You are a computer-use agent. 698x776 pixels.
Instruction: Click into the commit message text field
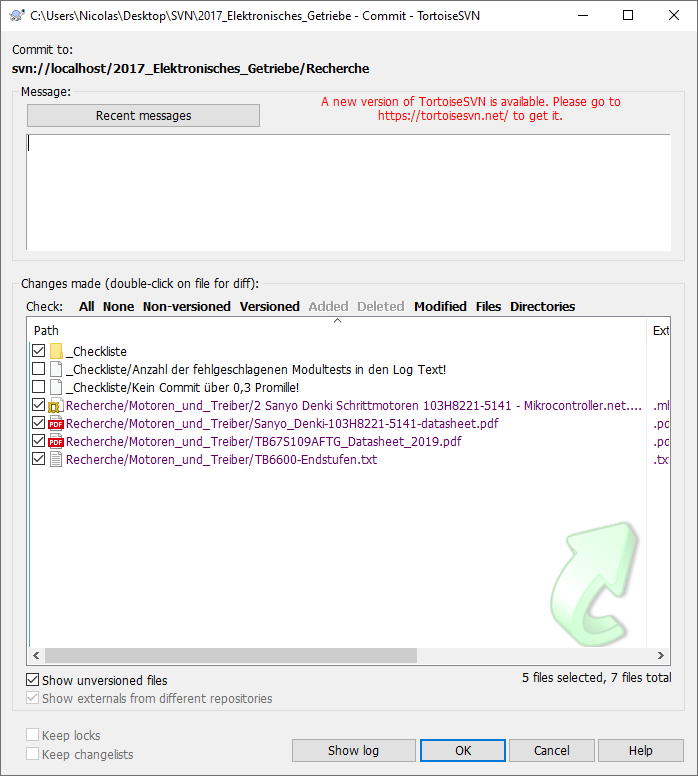tap(349, 192)
